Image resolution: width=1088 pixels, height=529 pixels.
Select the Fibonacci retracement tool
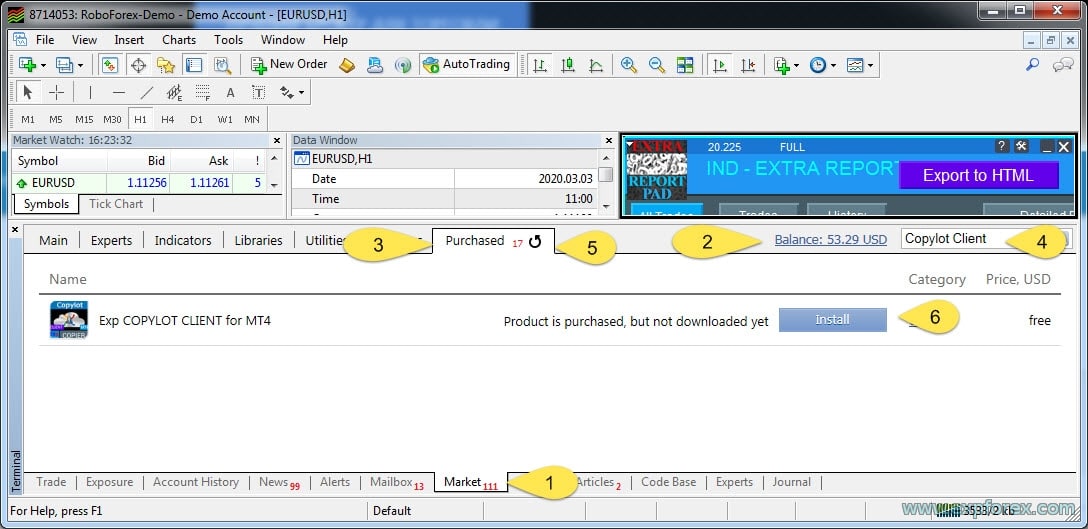[203, 92]
